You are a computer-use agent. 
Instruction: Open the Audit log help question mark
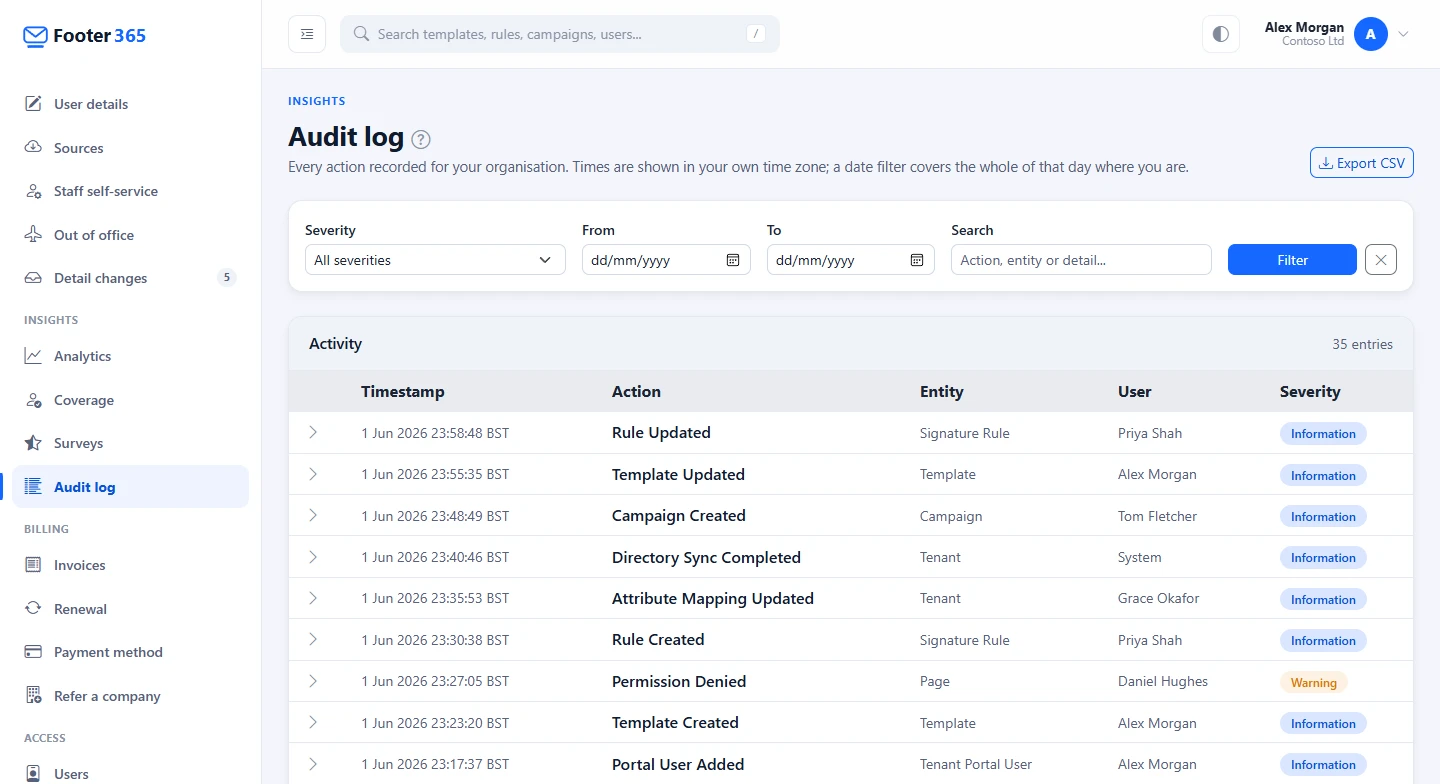421,139
